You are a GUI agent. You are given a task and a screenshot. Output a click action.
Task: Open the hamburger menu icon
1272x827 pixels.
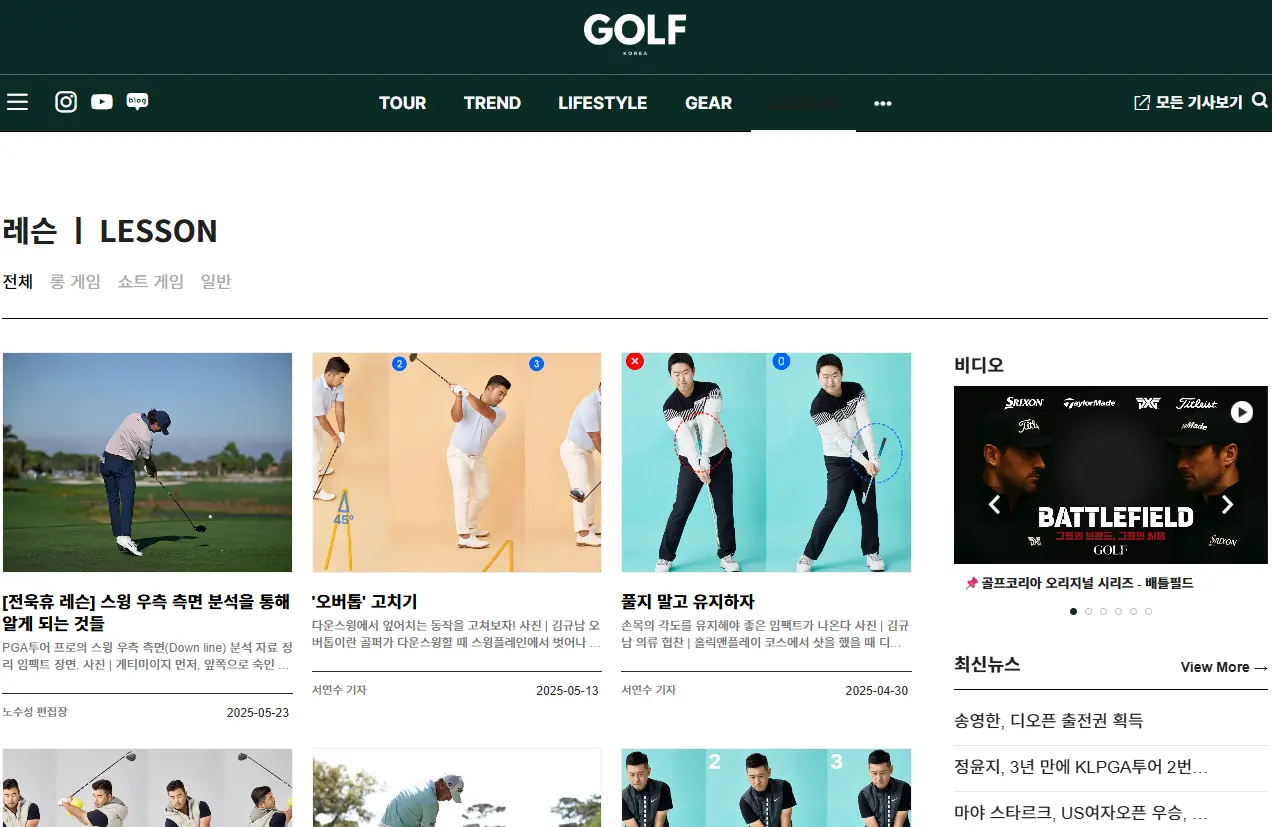click(x=17, y=102)
